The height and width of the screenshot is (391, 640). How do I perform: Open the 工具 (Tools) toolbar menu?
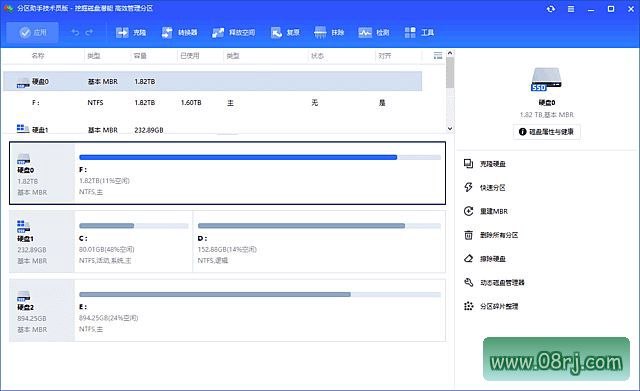pyautogui.click(x=419, y=33)
